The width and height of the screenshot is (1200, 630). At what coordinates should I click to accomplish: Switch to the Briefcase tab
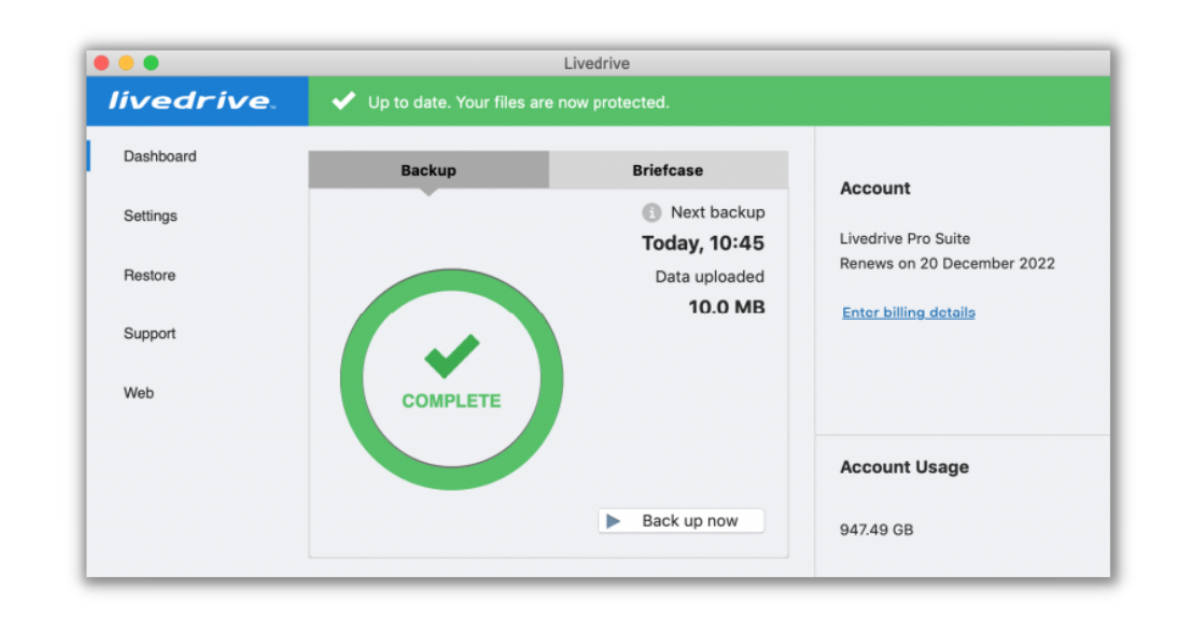pyautogui.click(x=667, y=170)
